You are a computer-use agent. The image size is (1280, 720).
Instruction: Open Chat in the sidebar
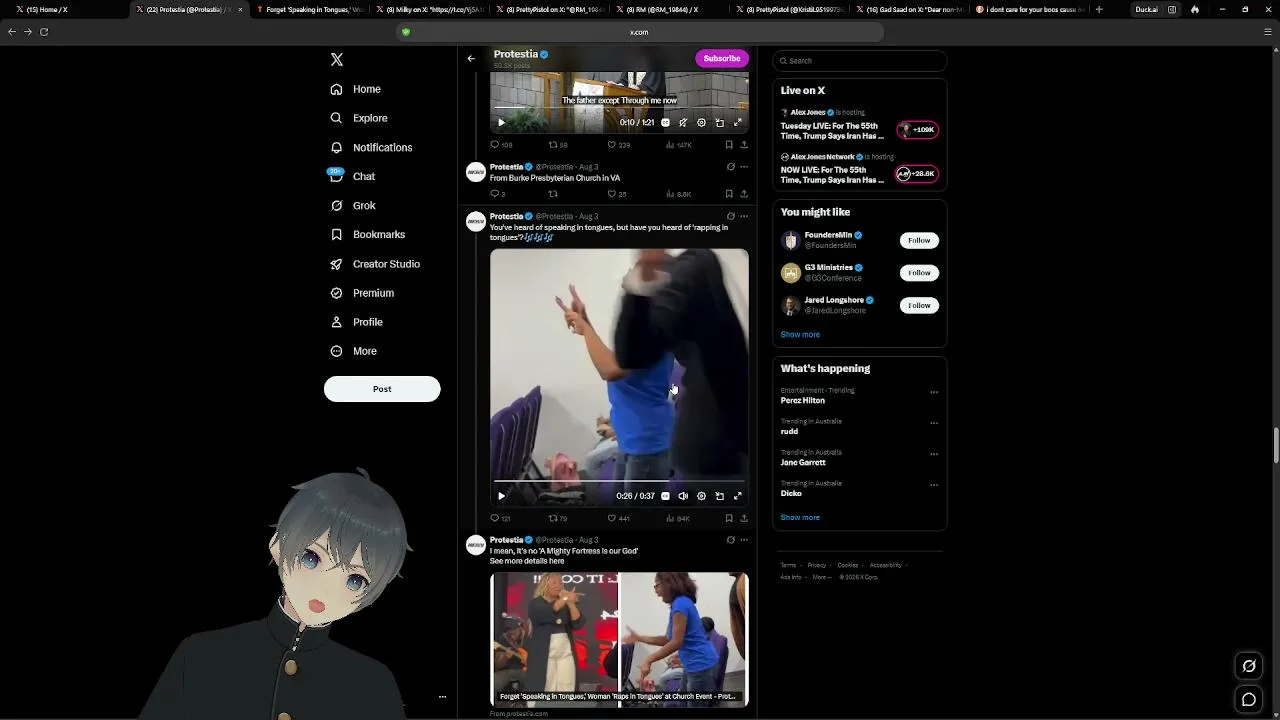pos(352,176)
